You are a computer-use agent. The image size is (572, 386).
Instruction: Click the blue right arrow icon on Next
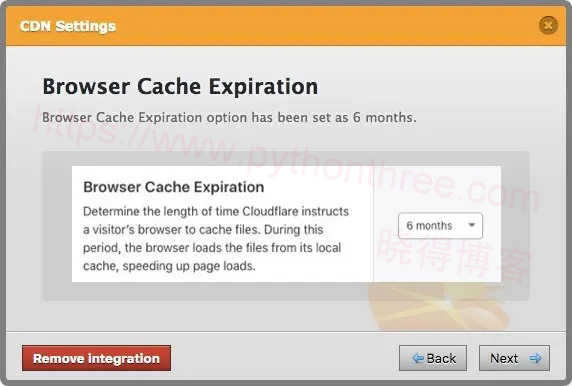pos(535,359)
